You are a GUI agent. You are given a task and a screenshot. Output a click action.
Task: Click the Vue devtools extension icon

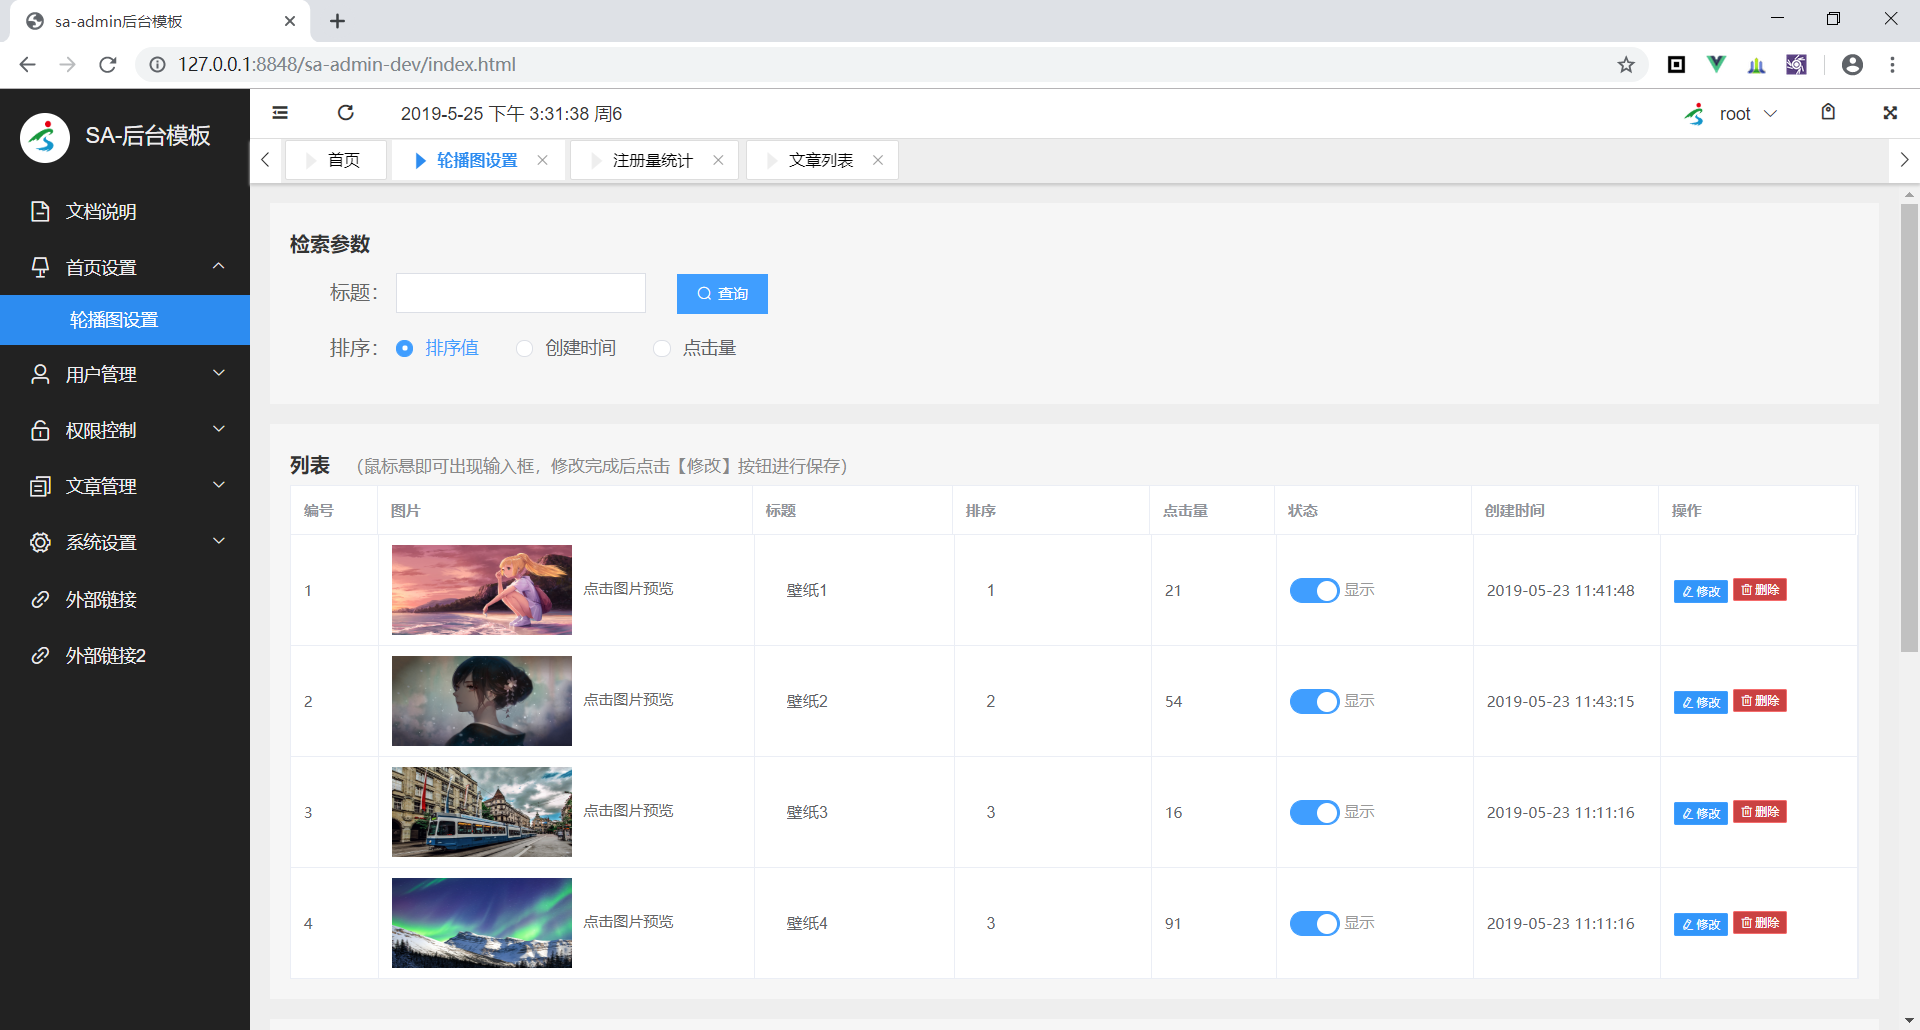(x=1717, y=65)
